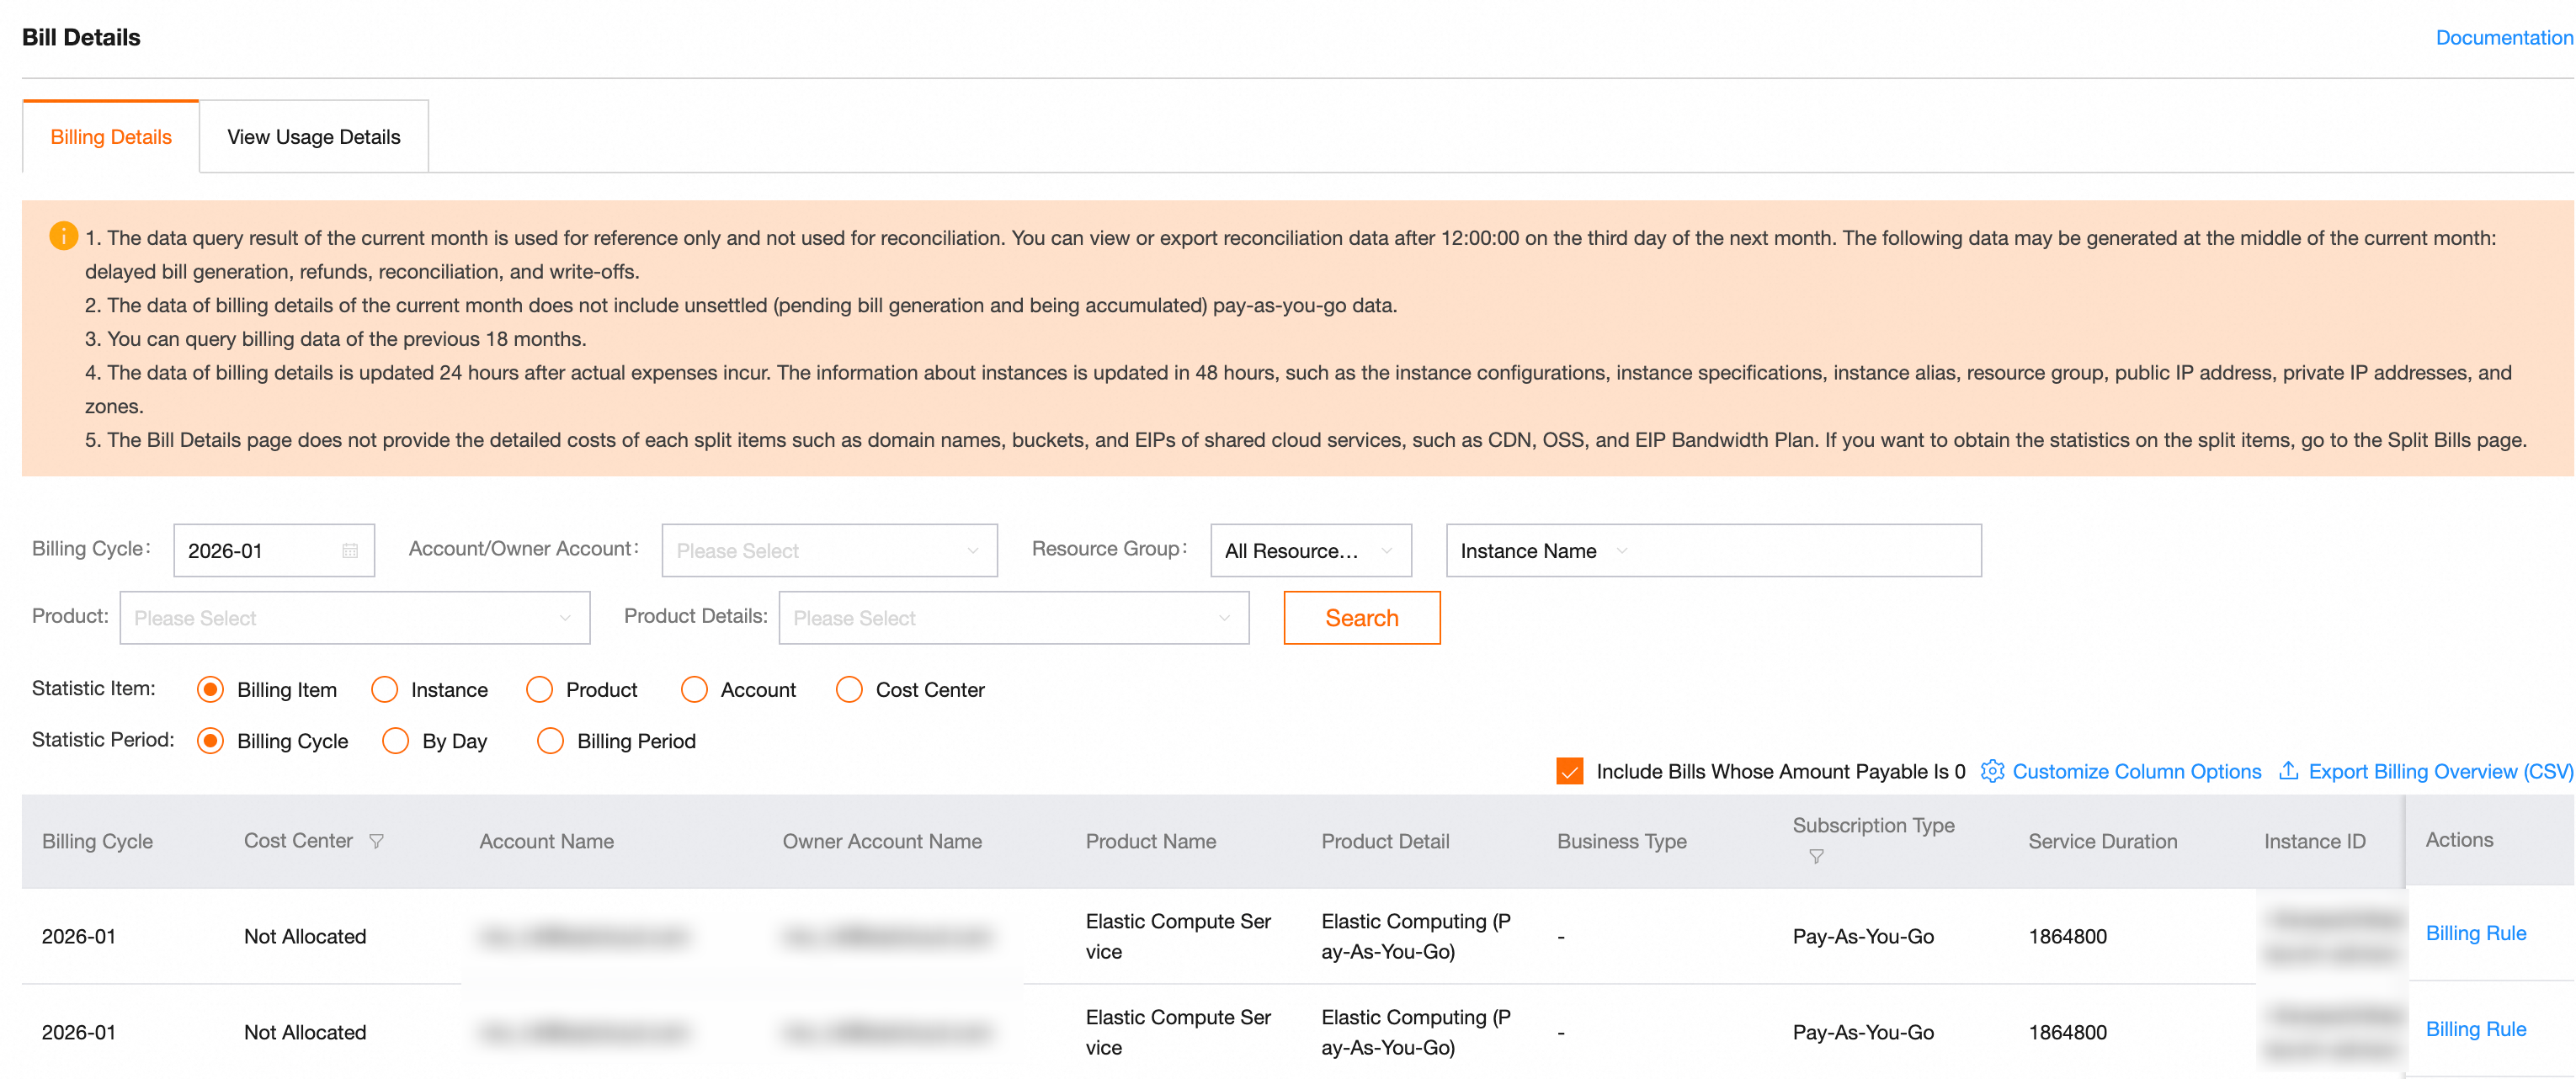Choose the By Day statistic period

pos(396,741)
